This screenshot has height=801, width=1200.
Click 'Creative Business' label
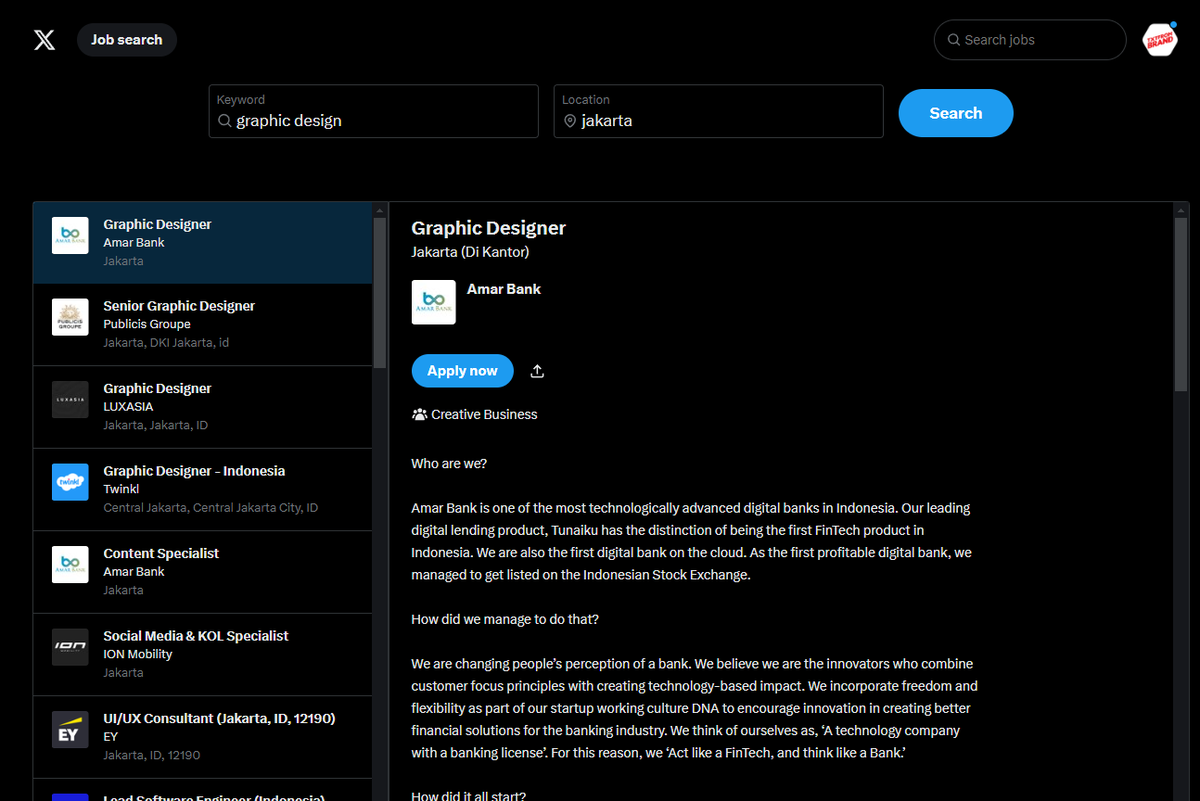coord(484,414)
